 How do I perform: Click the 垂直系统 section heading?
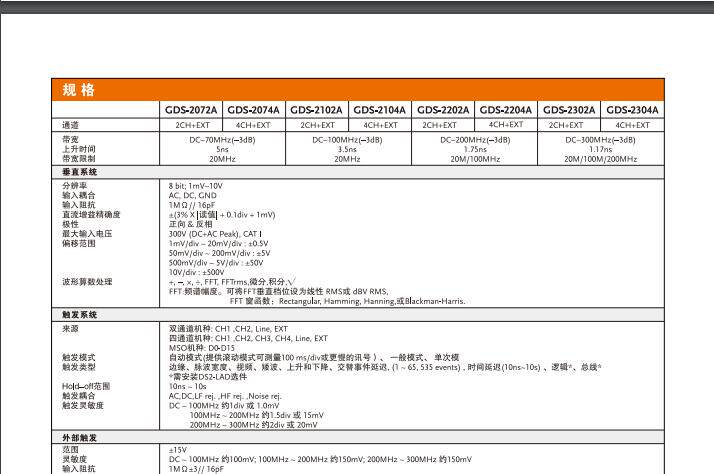point(79,172)
